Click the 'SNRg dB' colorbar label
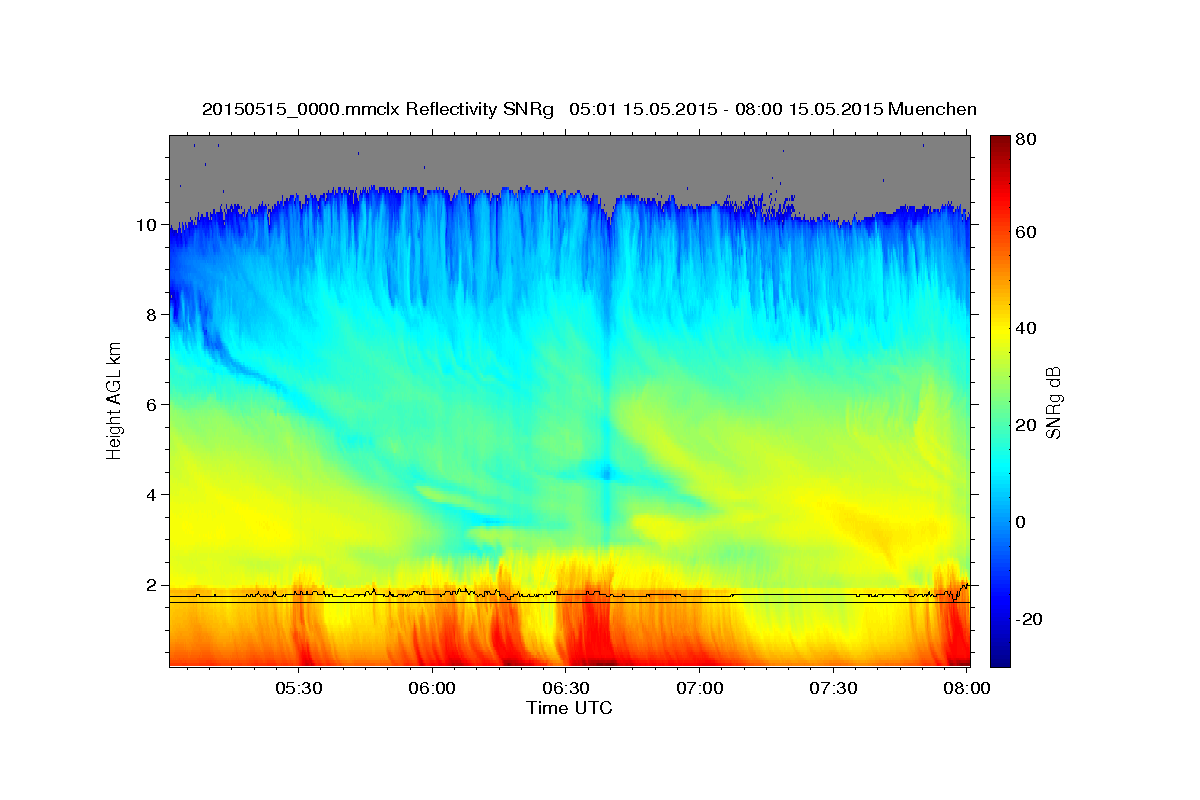 pos(1053,403)
